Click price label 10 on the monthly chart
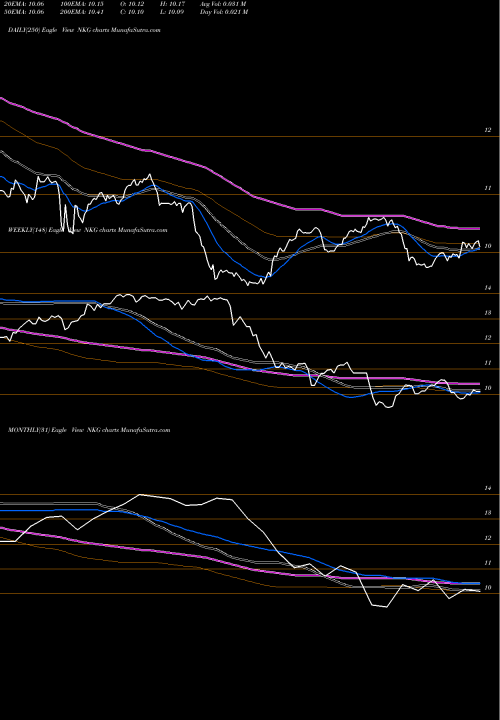This screenshot has height=720, width=500. pyautogui.click(x=488, y=588)
